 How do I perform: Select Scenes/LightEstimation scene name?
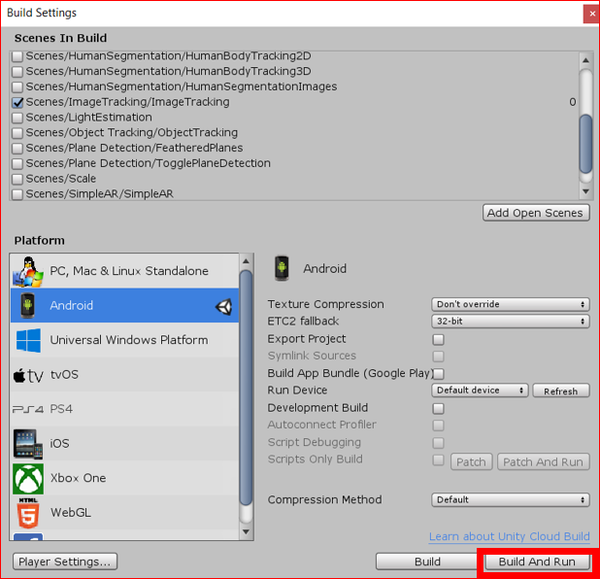89,117
